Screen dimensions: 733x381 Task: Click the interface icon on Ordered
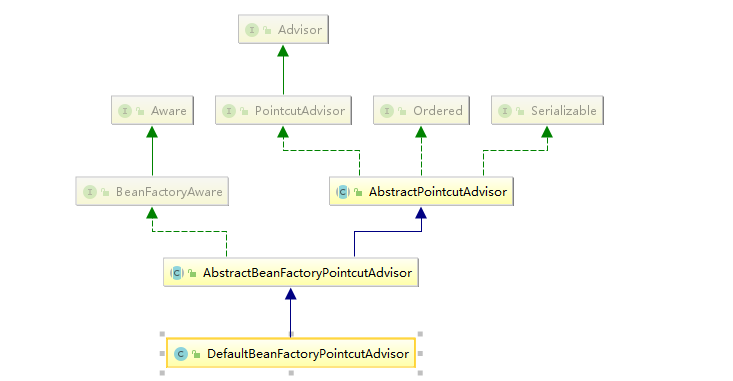click(x=387, y=111)
